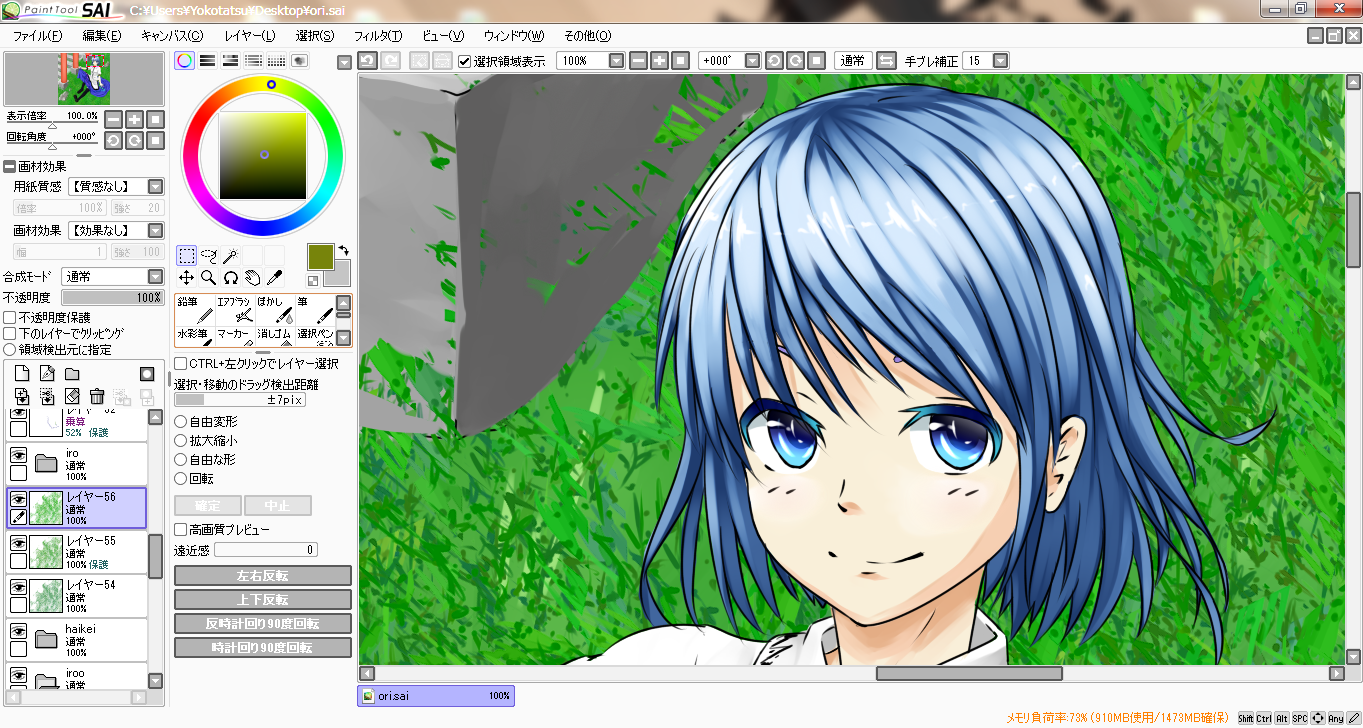Click the 遠近感 perspective input field
This screenshot has width=1363, height=728.
coord(266,550)
